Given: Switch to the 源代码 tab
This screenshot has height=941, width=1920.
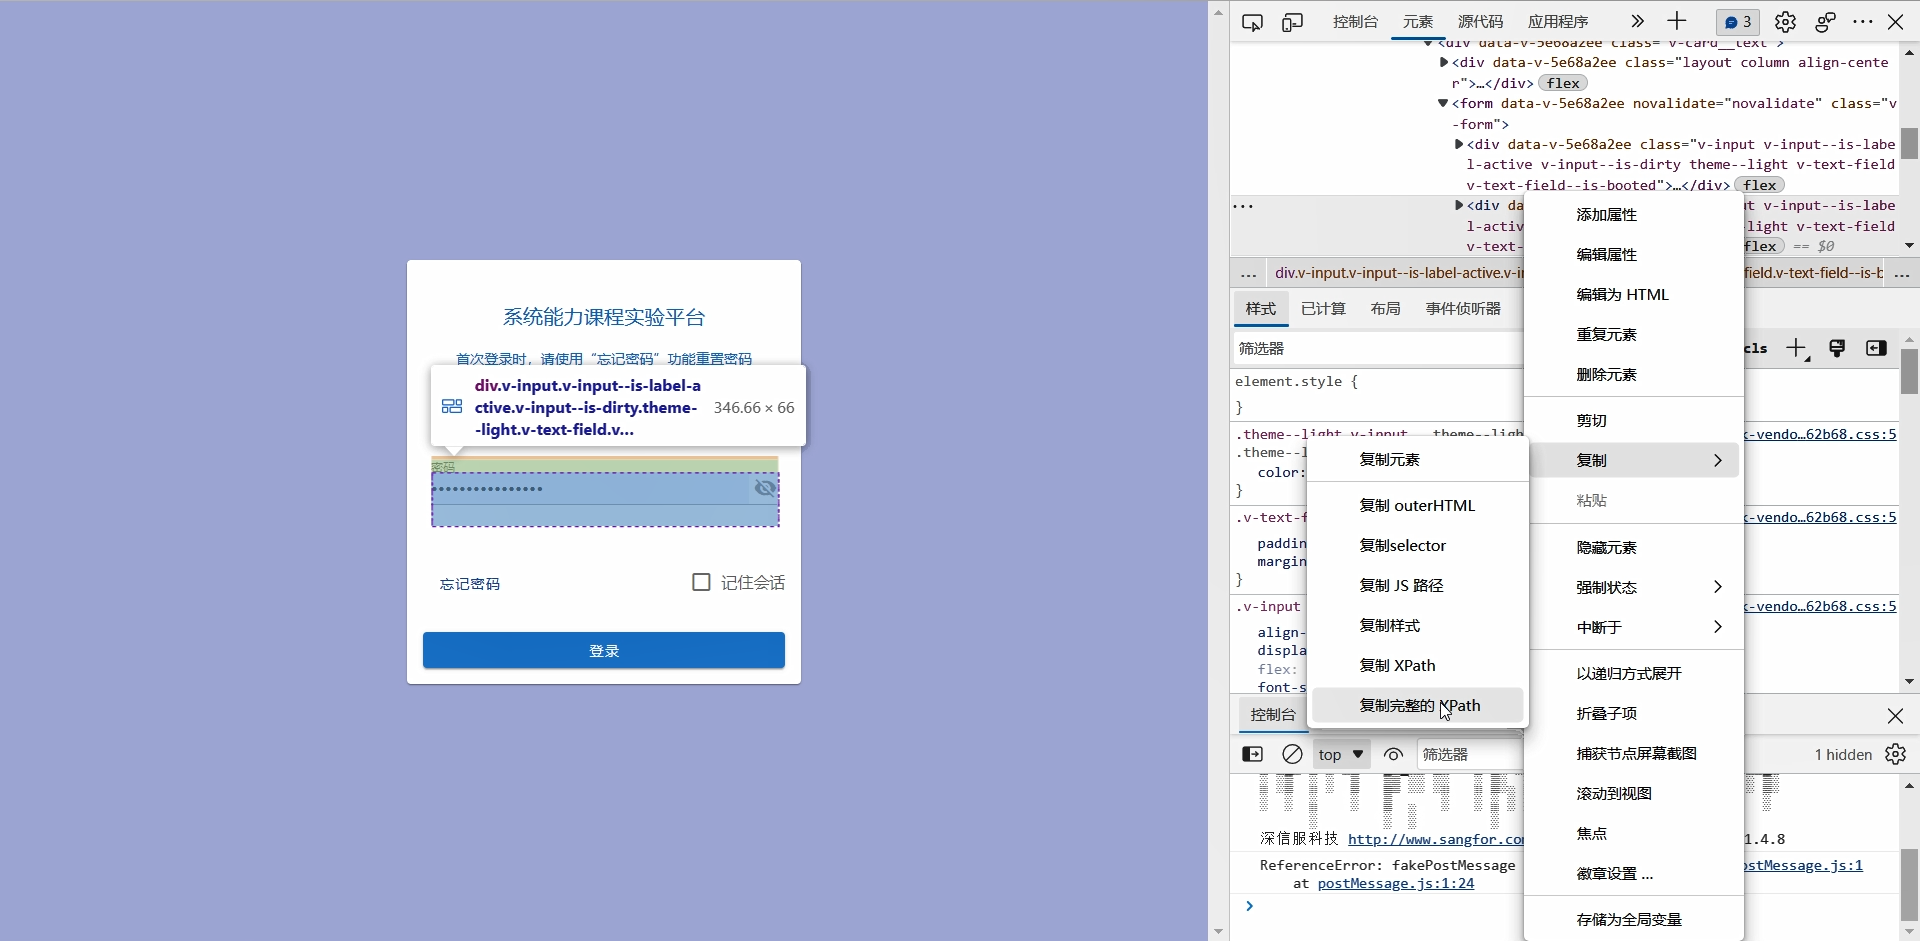Looking at the screenshot, I should click(1480, 21).
